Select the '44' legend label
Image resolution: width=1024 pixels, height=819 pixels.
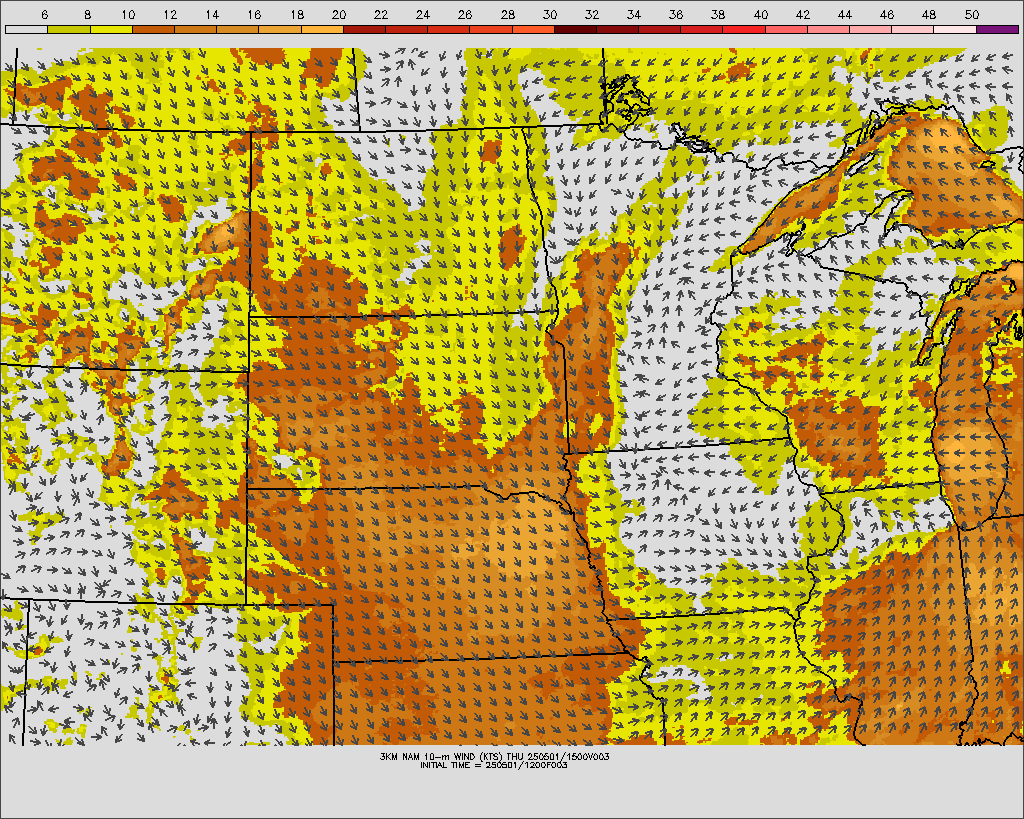(844, 14)
